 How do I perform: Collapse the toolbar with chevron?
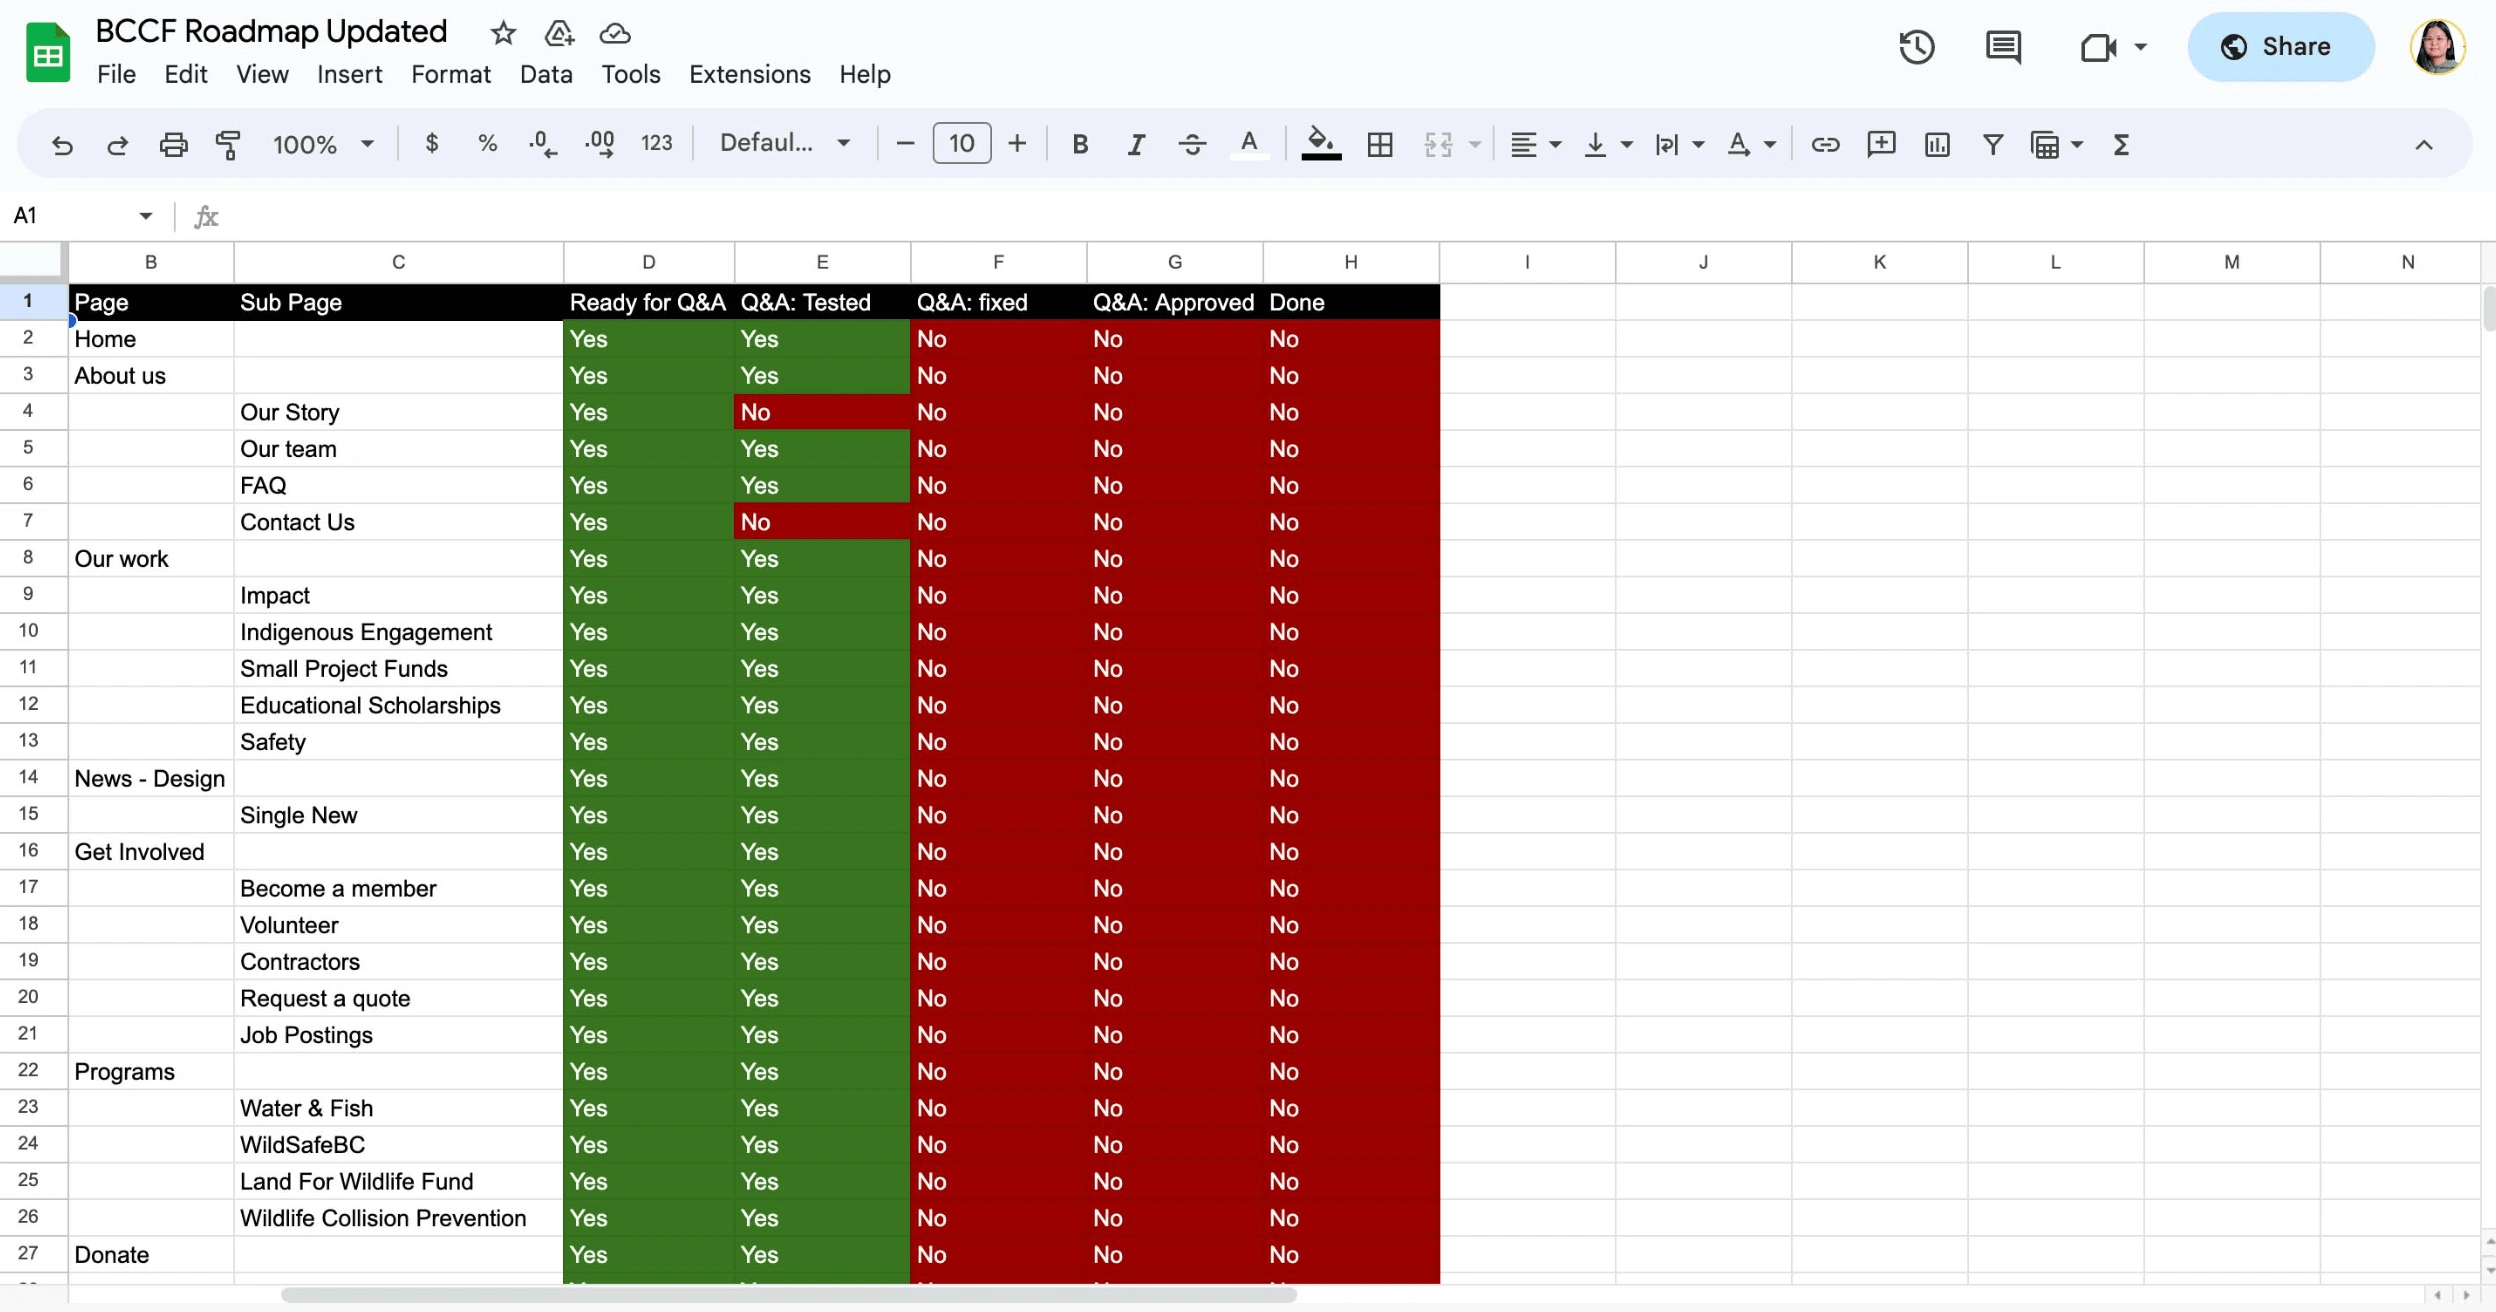tap(2424, 145)
